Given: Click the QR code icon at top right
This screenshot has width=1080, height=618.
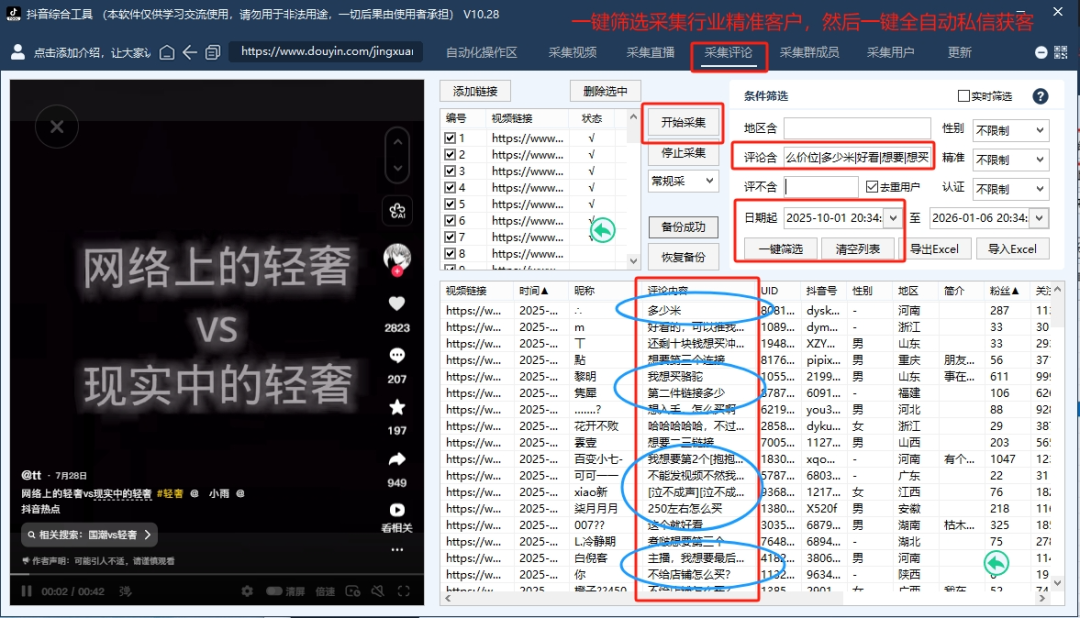Looking at the screenshot, I should point(1061,52).
